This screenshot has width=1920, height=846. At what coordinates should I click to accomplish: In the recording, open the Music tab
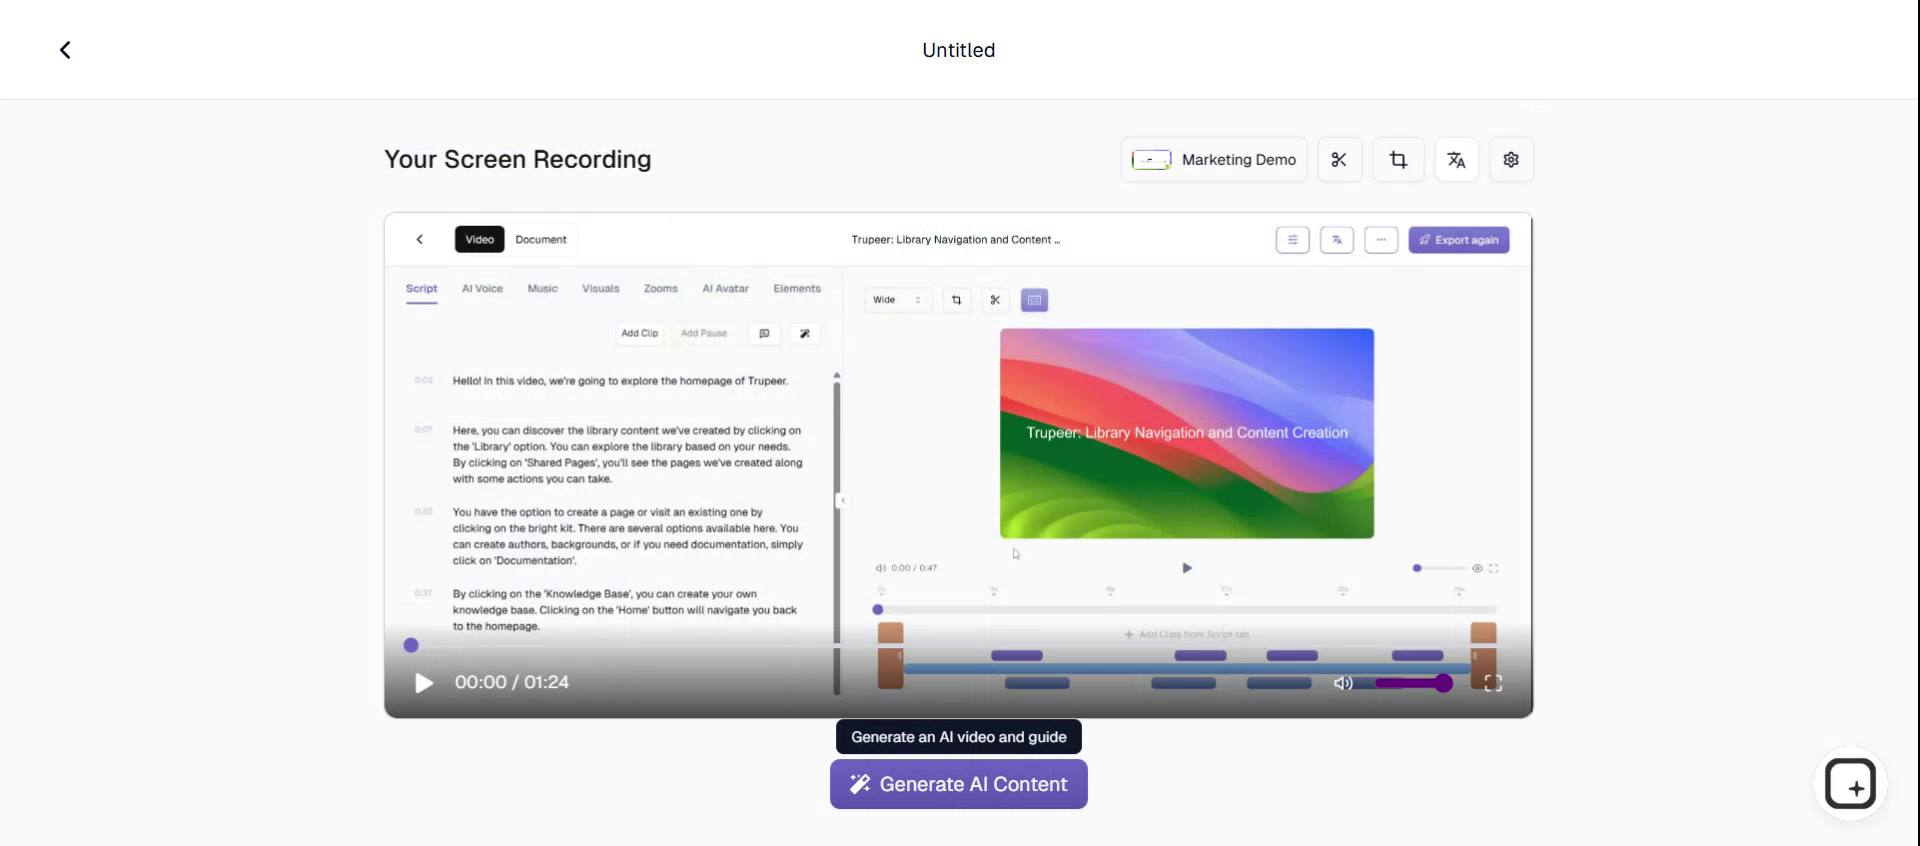pos(542,289)
